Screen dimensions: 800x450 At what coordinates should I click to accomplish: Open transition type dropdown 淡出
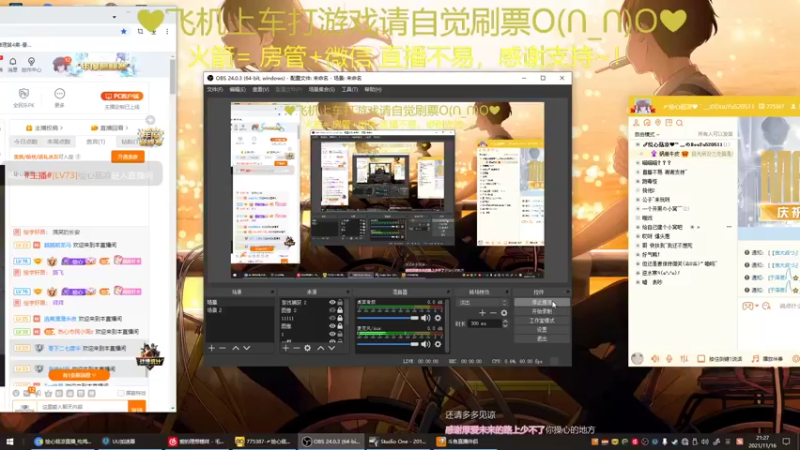[x=482, y=303]
